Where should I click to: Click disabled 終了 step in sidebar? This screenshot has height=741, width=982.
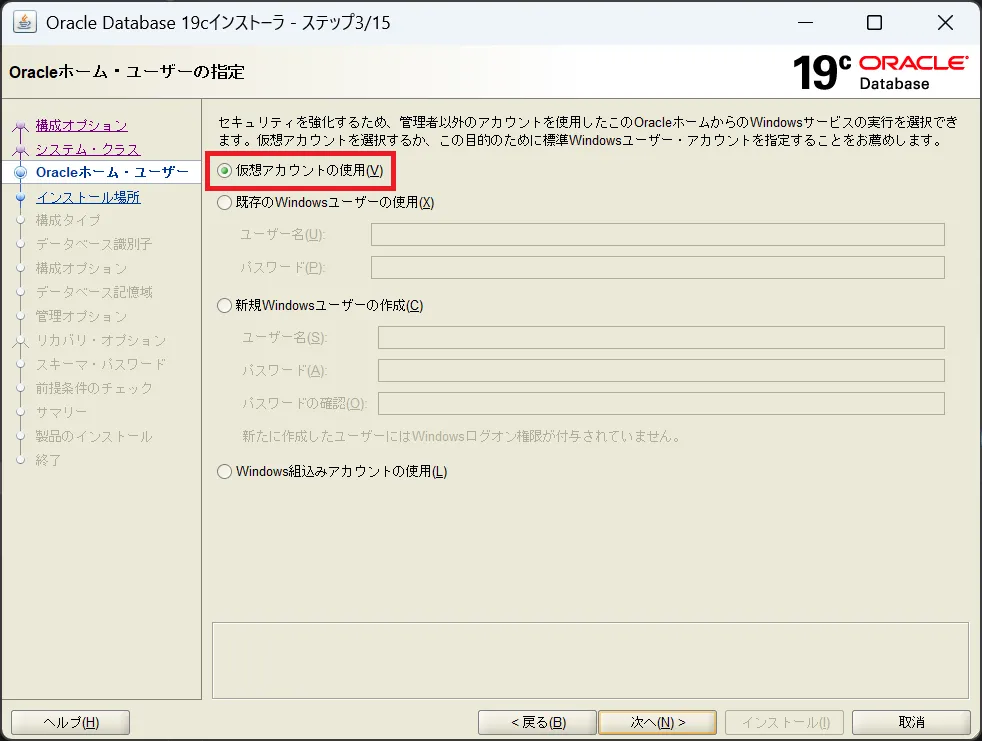[48, 460]
